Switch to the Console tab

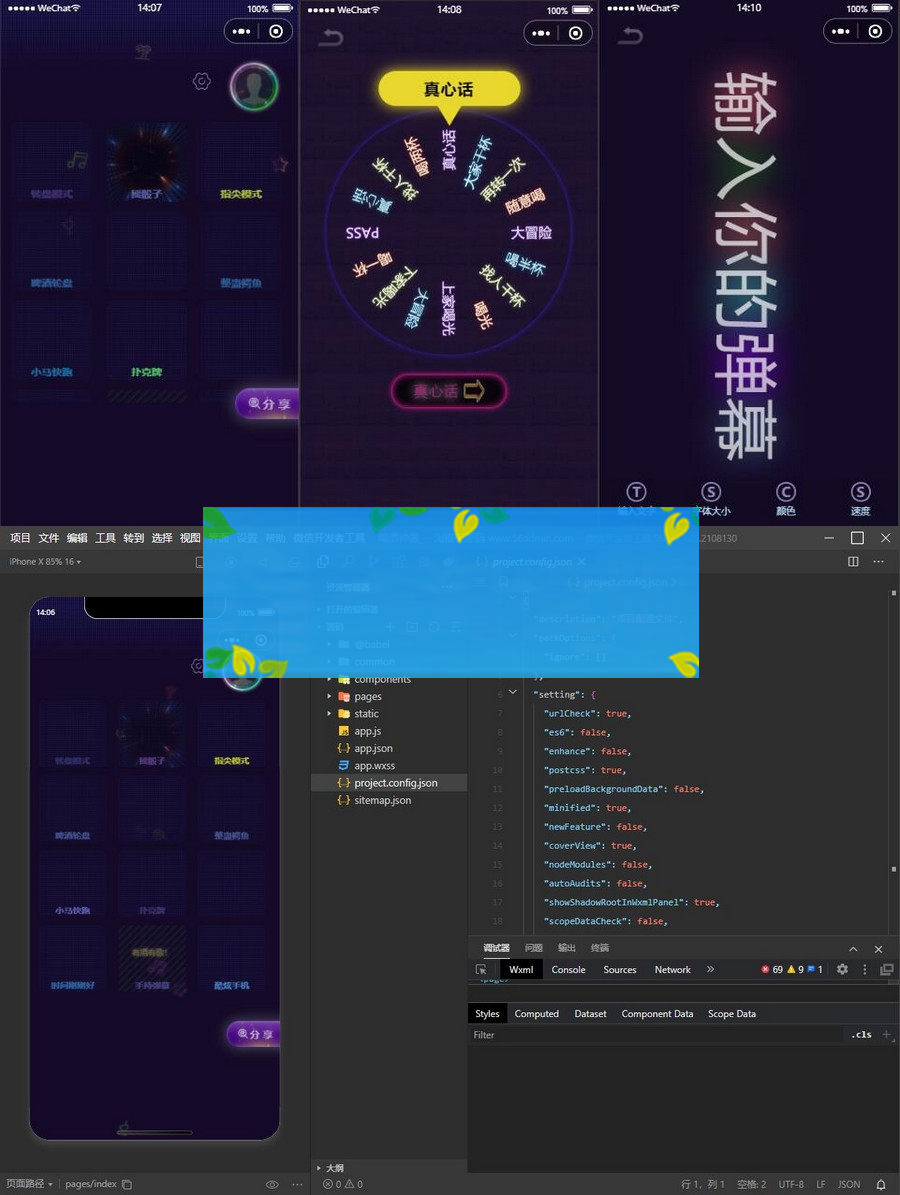(x=568, y=969)
